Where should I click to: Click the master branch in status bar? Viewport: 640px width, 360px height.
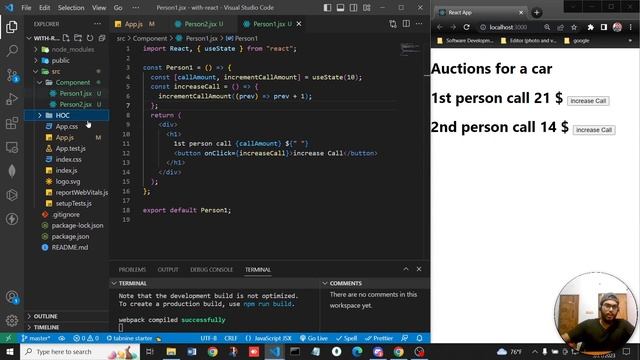click(36, 338)
